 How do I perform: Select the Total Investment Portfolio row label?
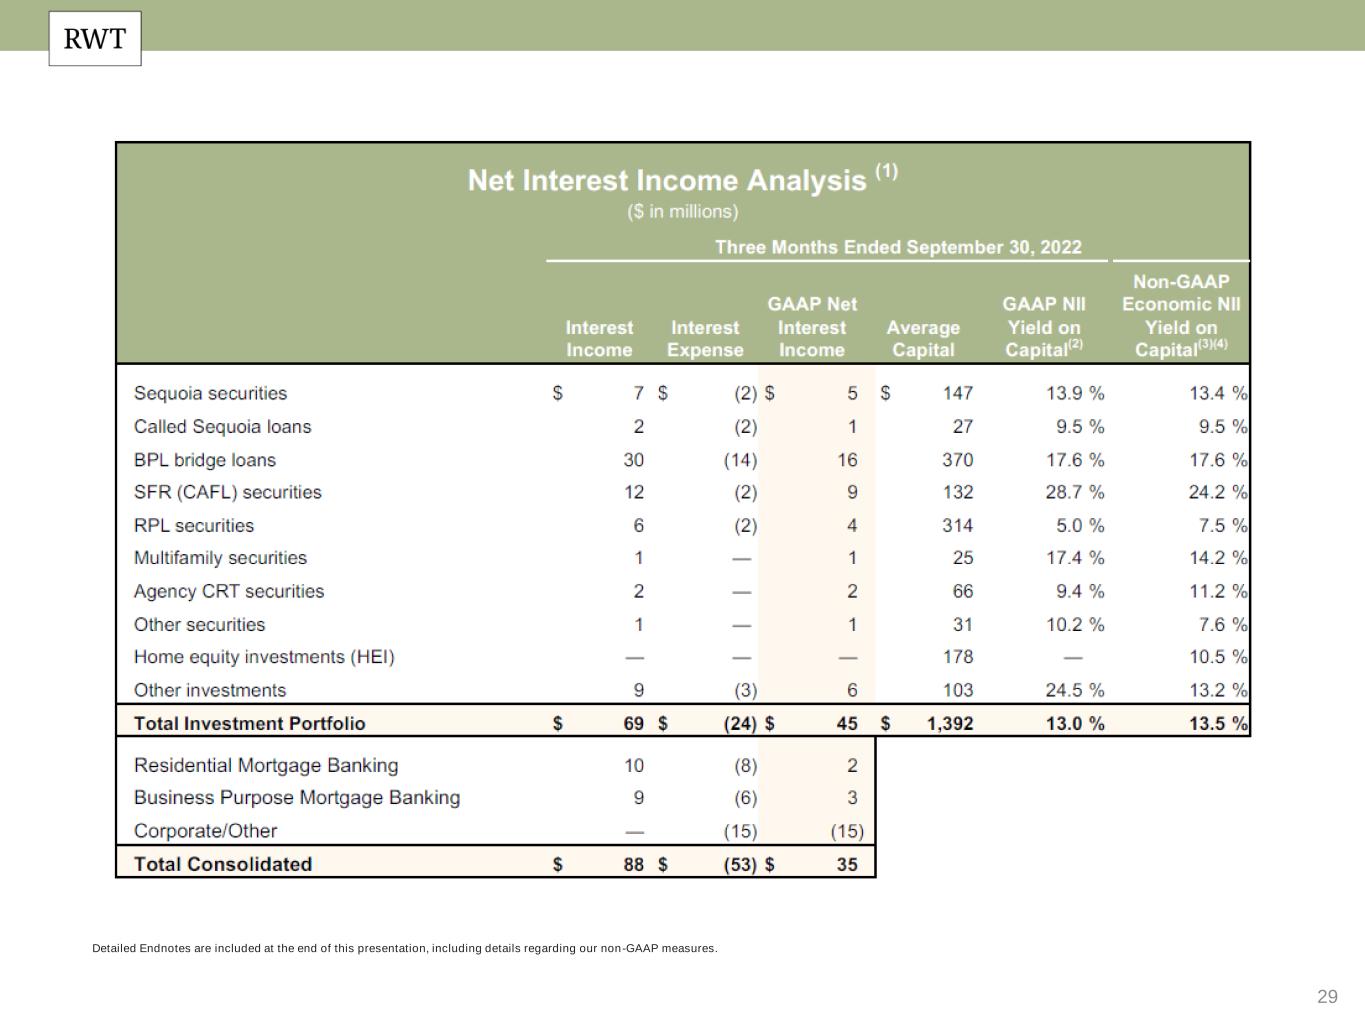[249, 723]
